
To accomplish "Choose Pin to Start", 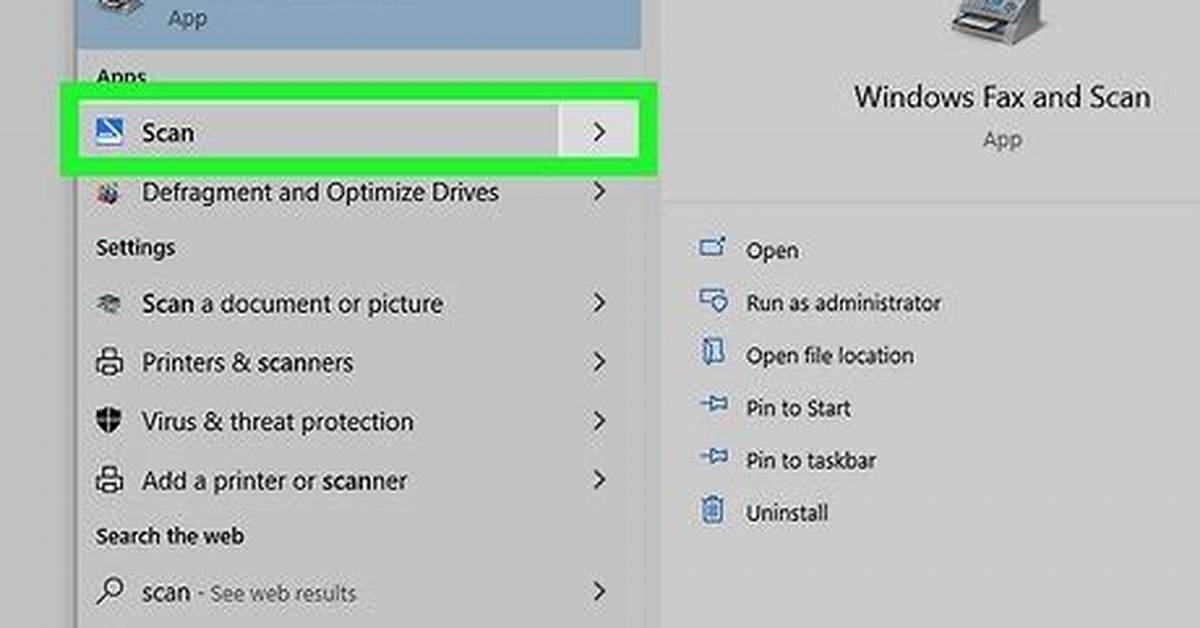I will tap(798, 408).
